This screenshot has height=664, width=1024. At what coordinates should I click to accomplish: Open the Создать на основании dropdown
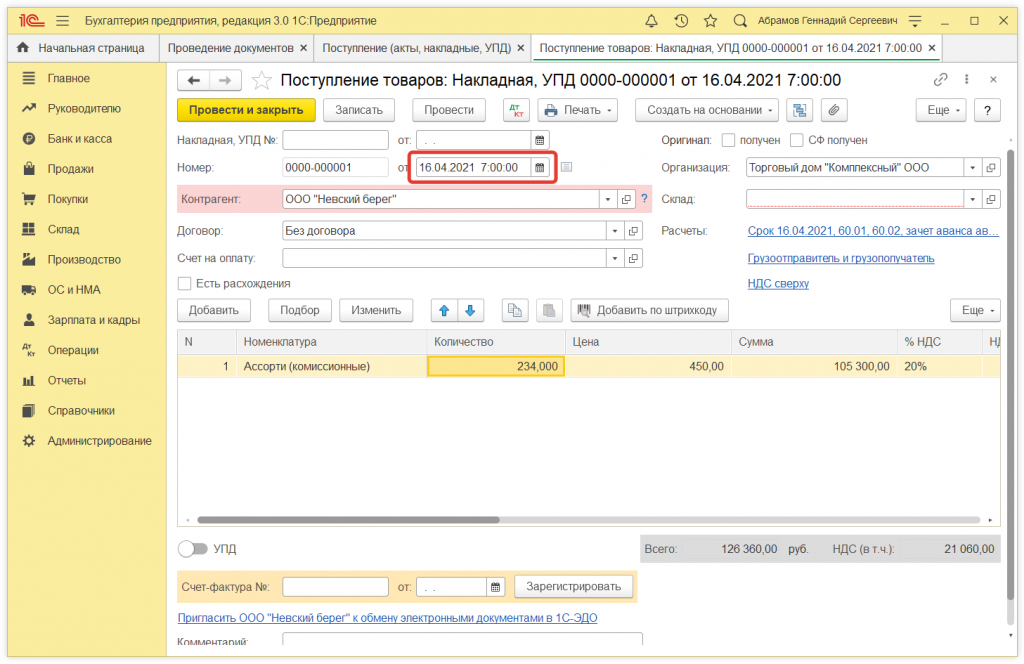[711, 110]
